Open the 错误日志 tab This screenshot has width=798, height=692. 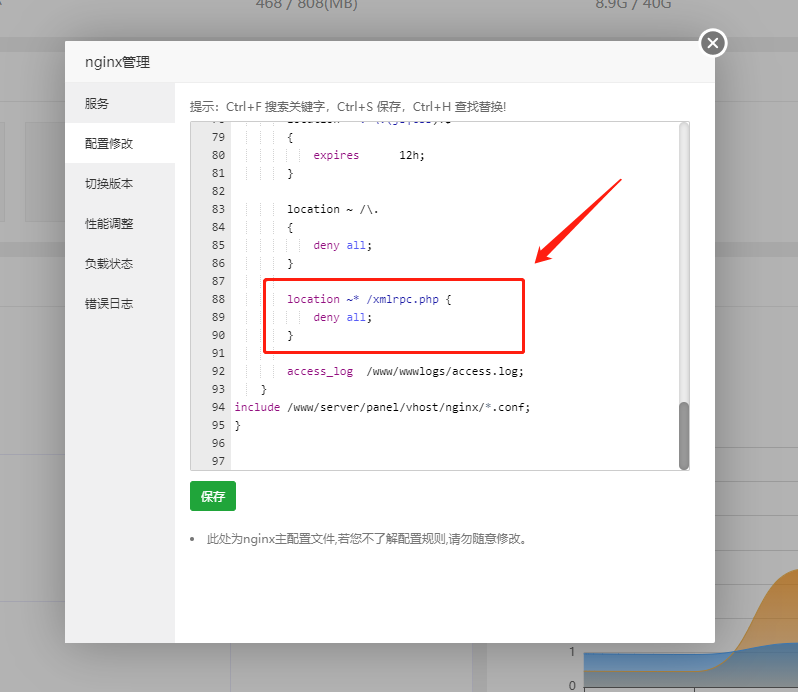[120, 304]
